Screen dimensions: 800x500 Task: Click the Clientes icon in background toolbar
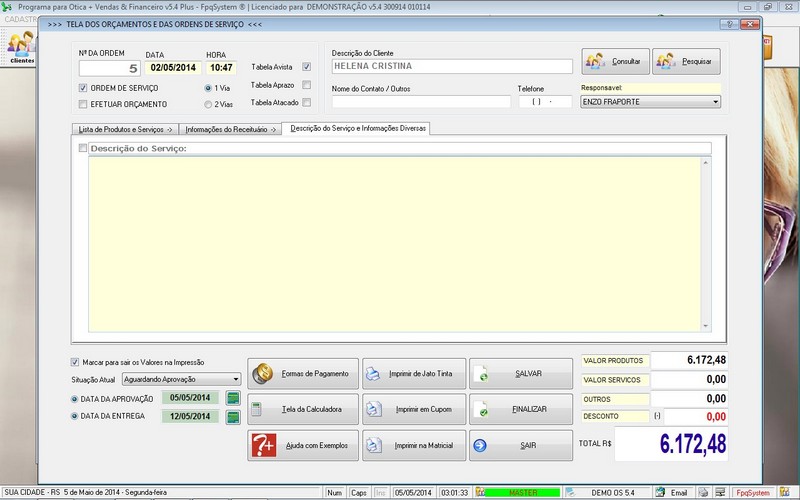(20, 46)
